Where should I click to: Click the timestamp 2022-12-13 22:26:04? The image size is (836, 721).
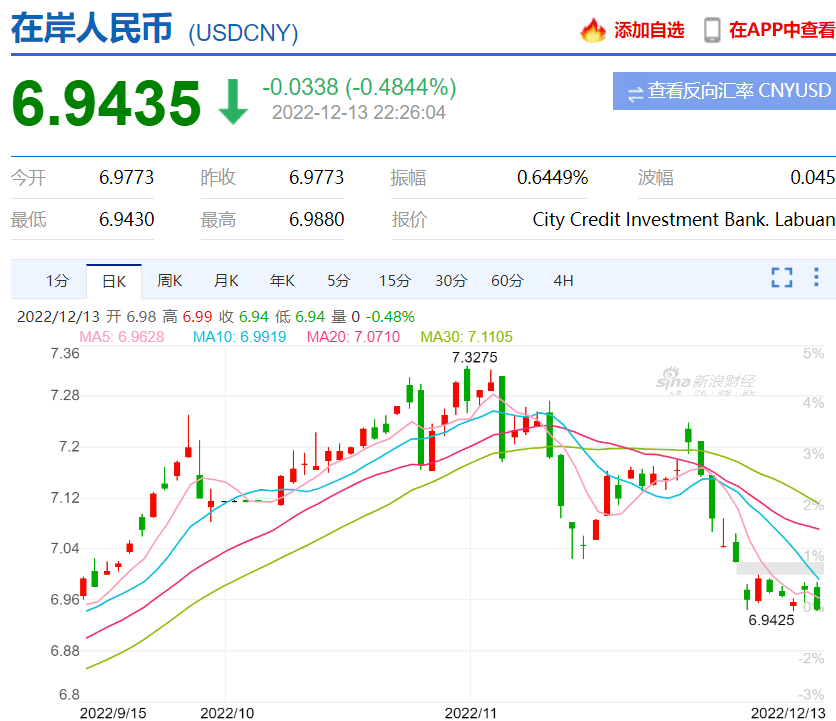[359, 113]
